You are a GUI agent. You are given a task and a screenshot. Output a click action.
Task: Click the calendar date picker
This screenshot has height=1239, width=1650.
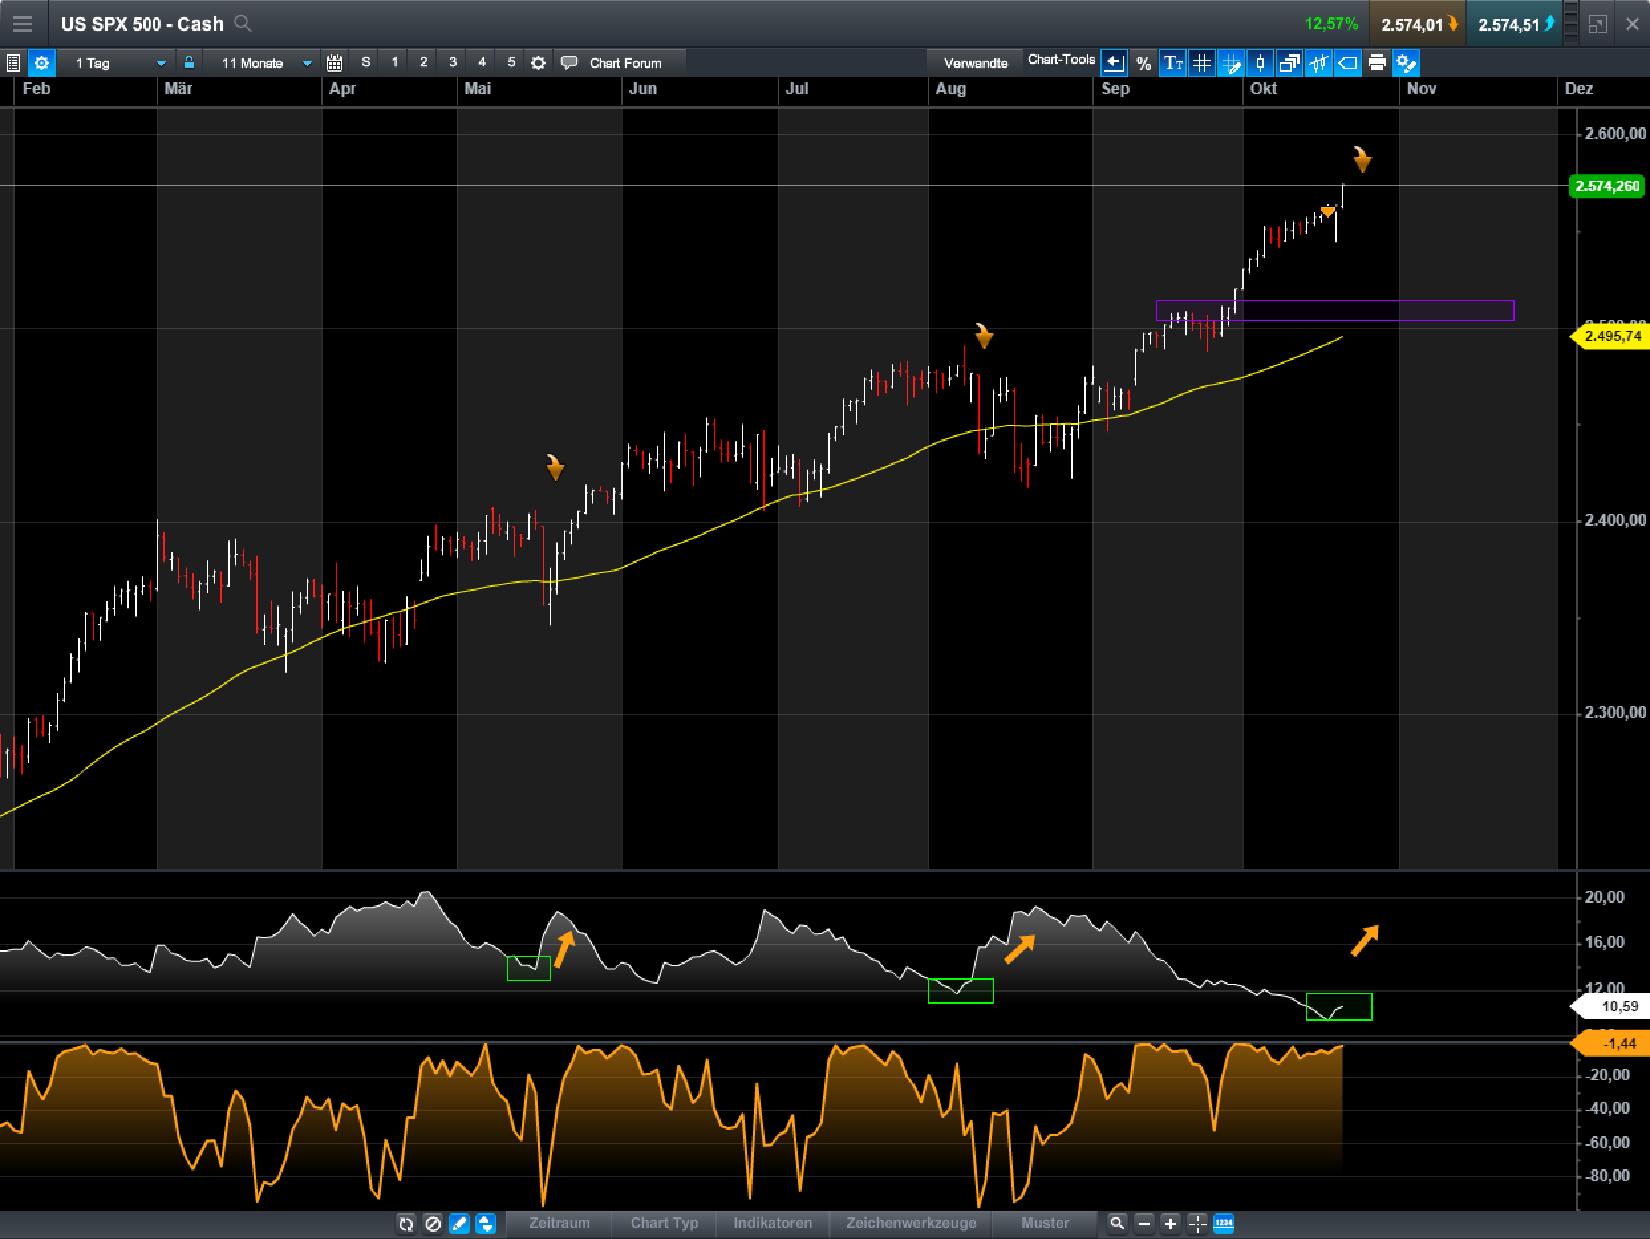click(x=333, y=62)
